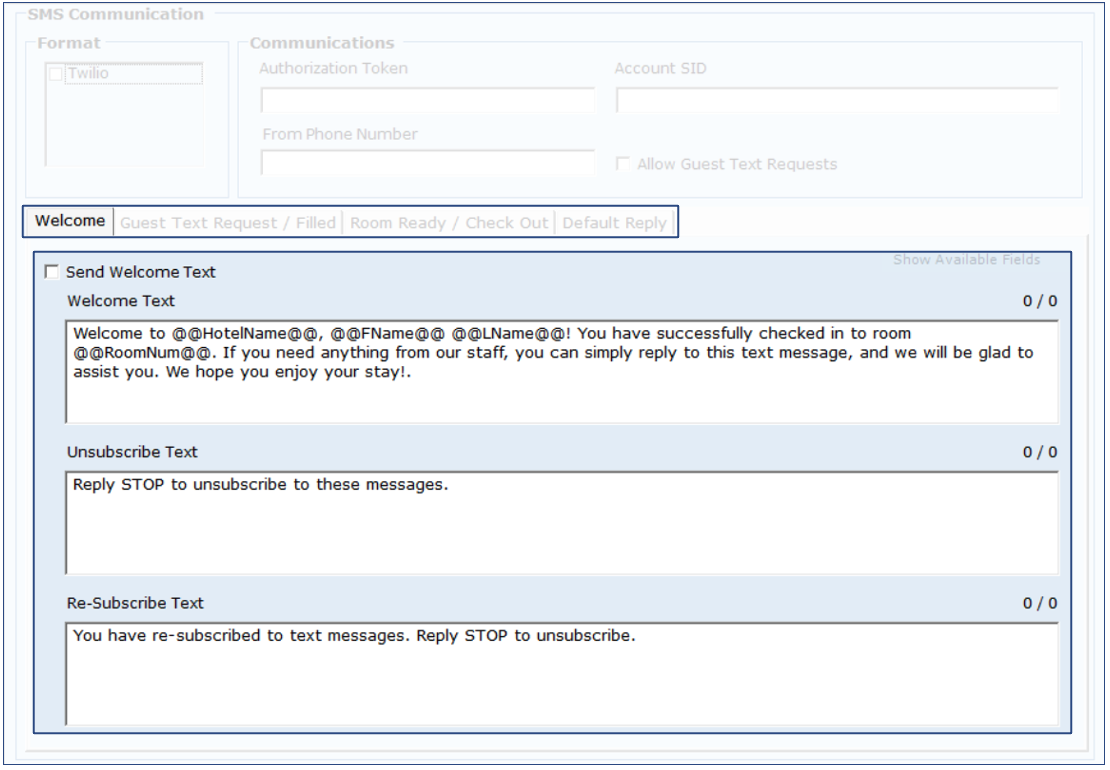Select the Room Ready / Check Out tab
Viewport: 1110px width, 770px height.
pos(449,223)
